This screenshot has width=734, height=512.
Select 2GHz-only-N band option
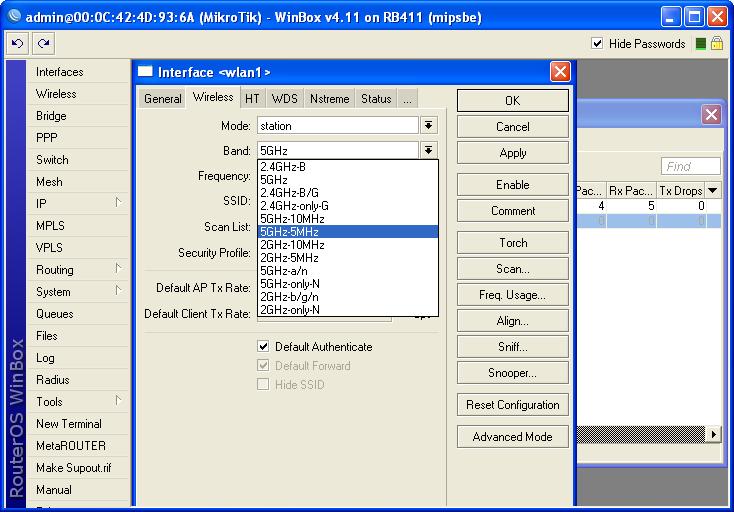tap(348, 310)
